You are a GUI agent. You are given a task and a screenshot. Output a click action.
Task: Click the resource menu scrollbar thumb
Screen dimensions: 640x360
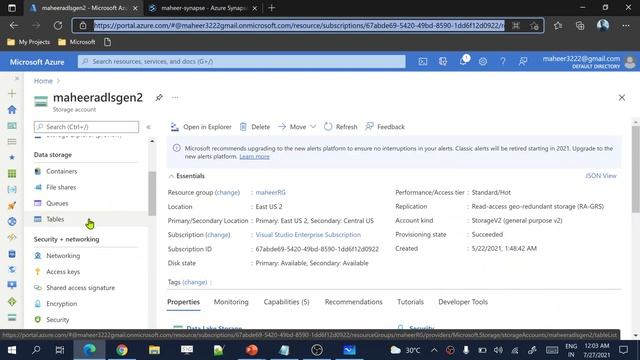click(x=152, y=193)
